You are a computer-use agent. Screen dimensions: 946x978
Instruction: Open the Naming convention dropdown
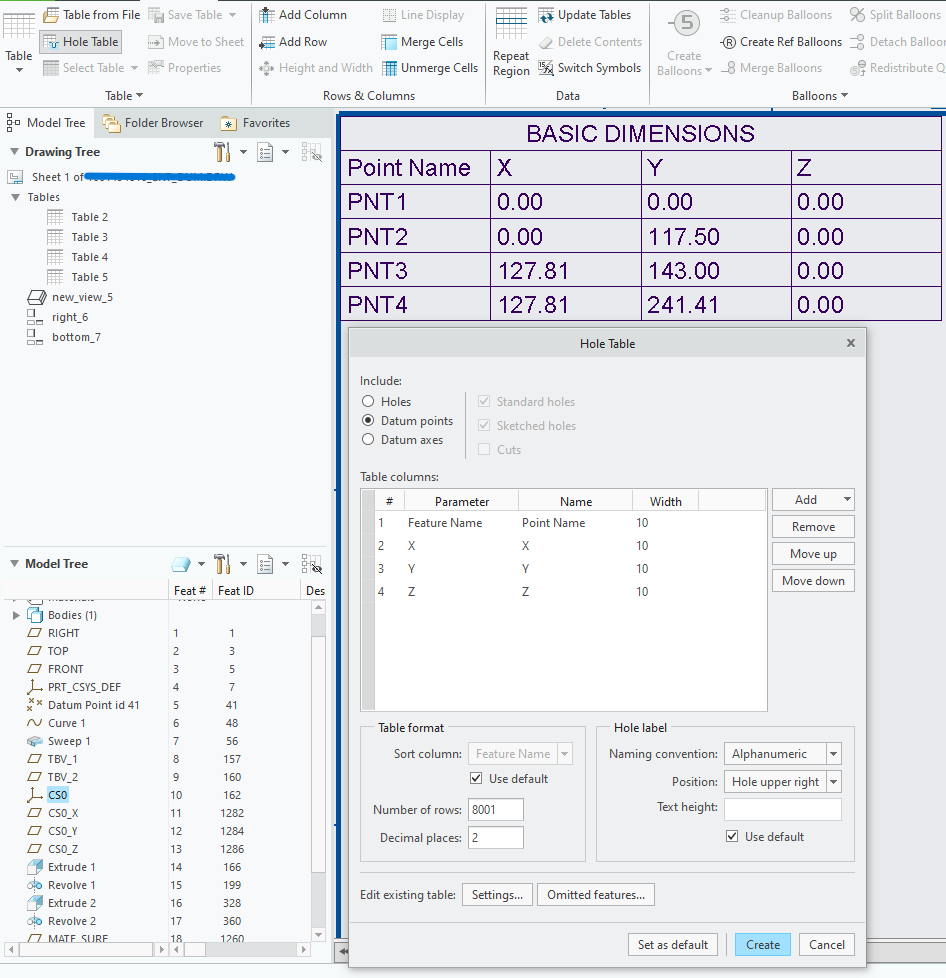(x=833, y=754)
